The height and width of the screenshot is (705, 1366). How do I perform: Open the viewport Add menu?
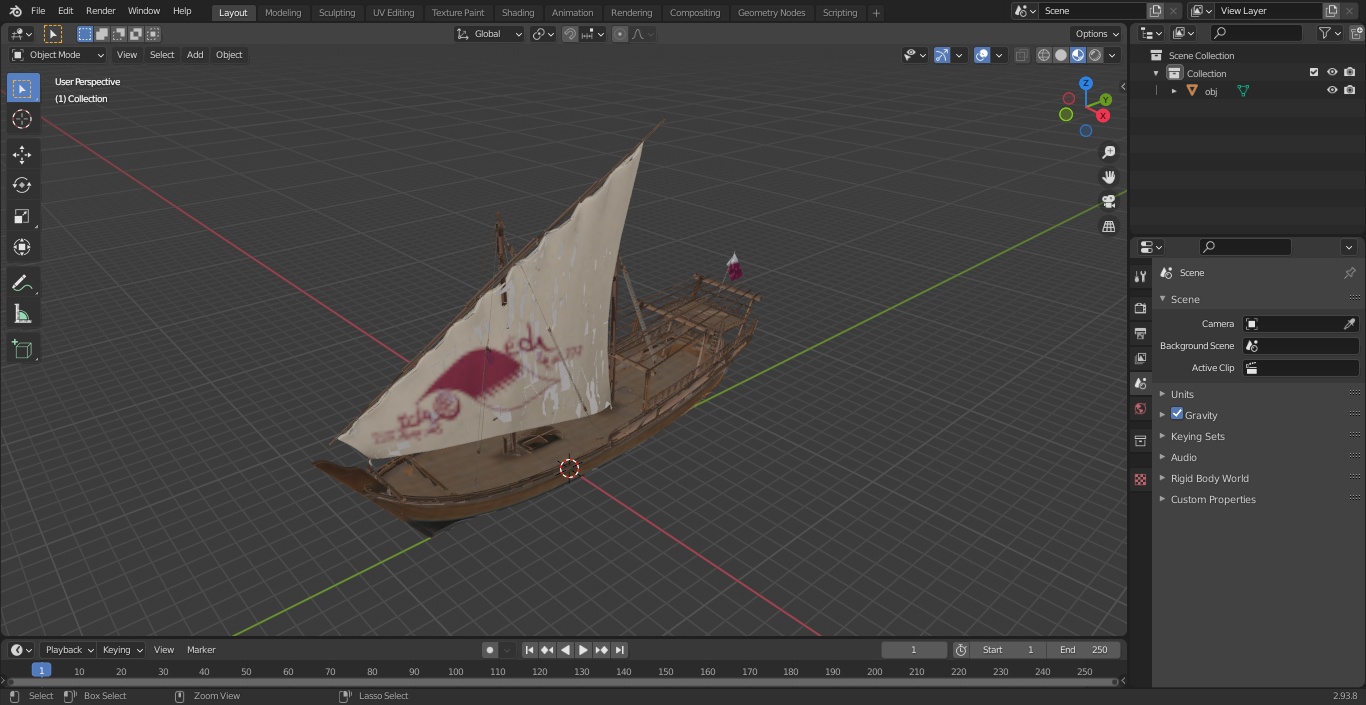pos(195,55)
